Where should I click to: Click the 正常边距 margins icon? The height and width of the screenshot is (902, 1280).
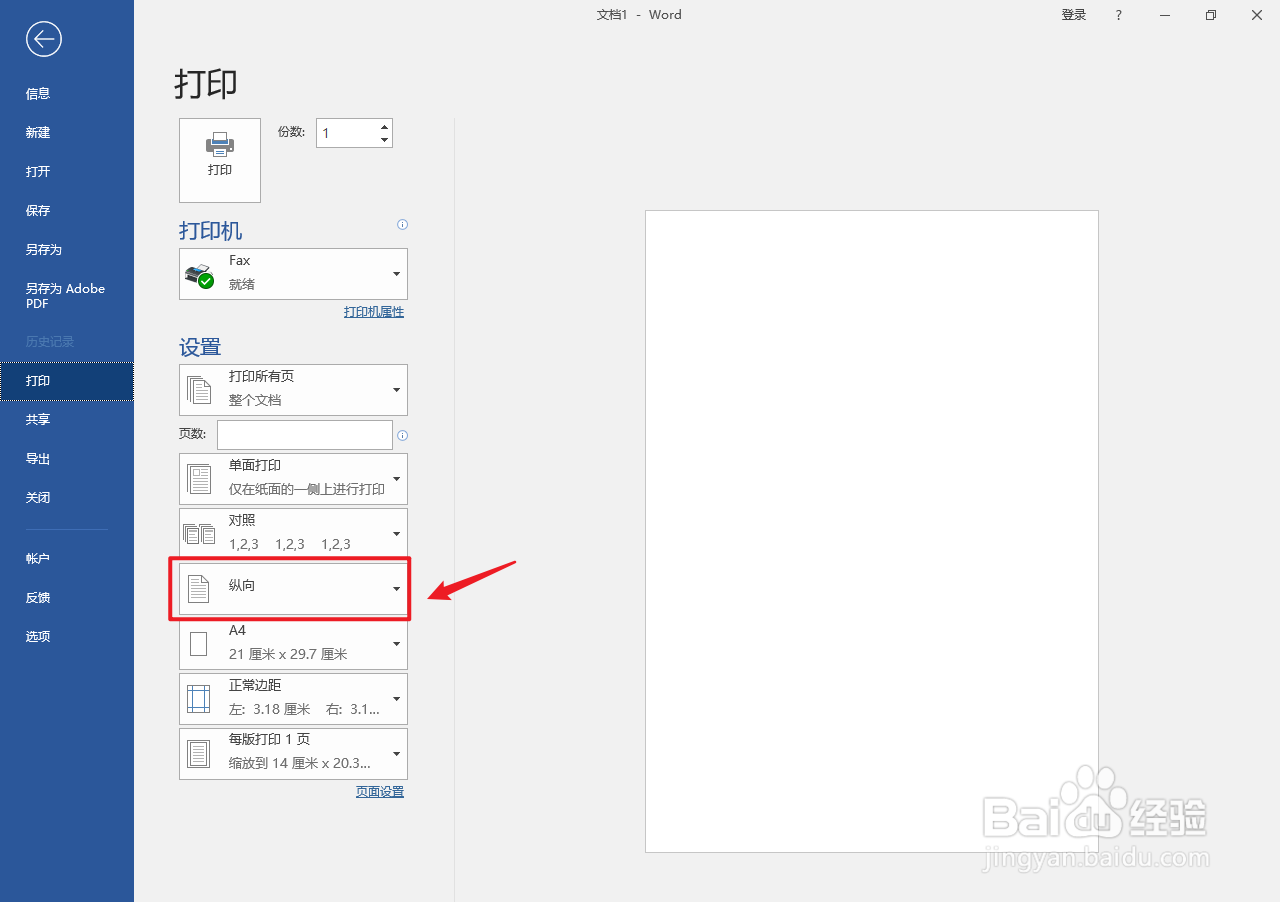click(x=199, y=697)
